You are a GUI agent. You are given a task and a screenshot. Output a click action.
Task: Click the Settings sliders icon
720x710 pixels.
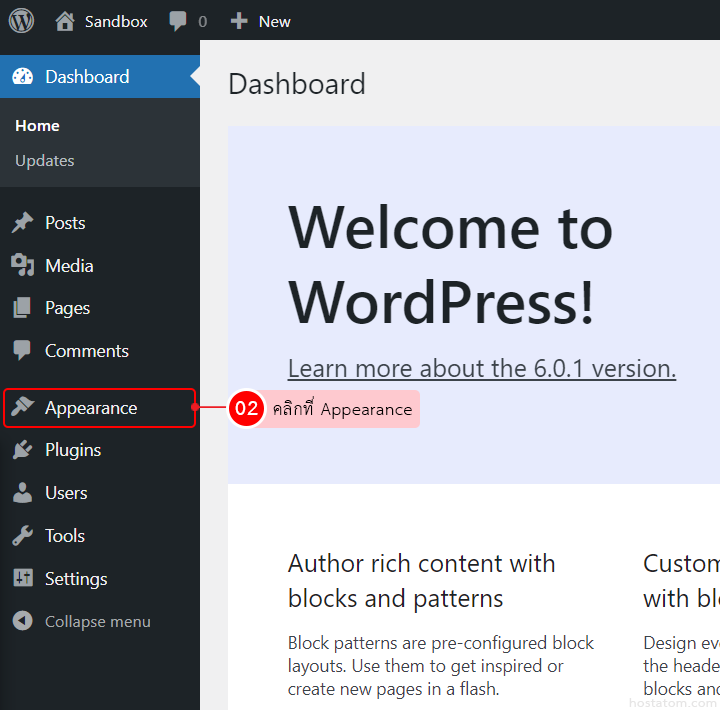pyautogui.click(x=22, y=579)
